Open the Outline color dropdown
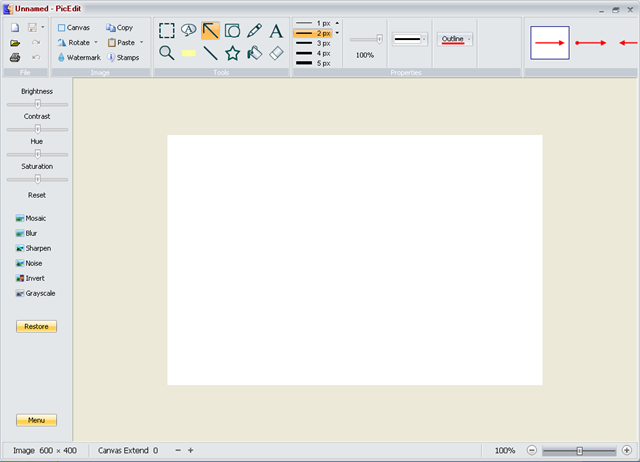The width and height of the screenshot is (640, 462). click(x=469, y=39)
